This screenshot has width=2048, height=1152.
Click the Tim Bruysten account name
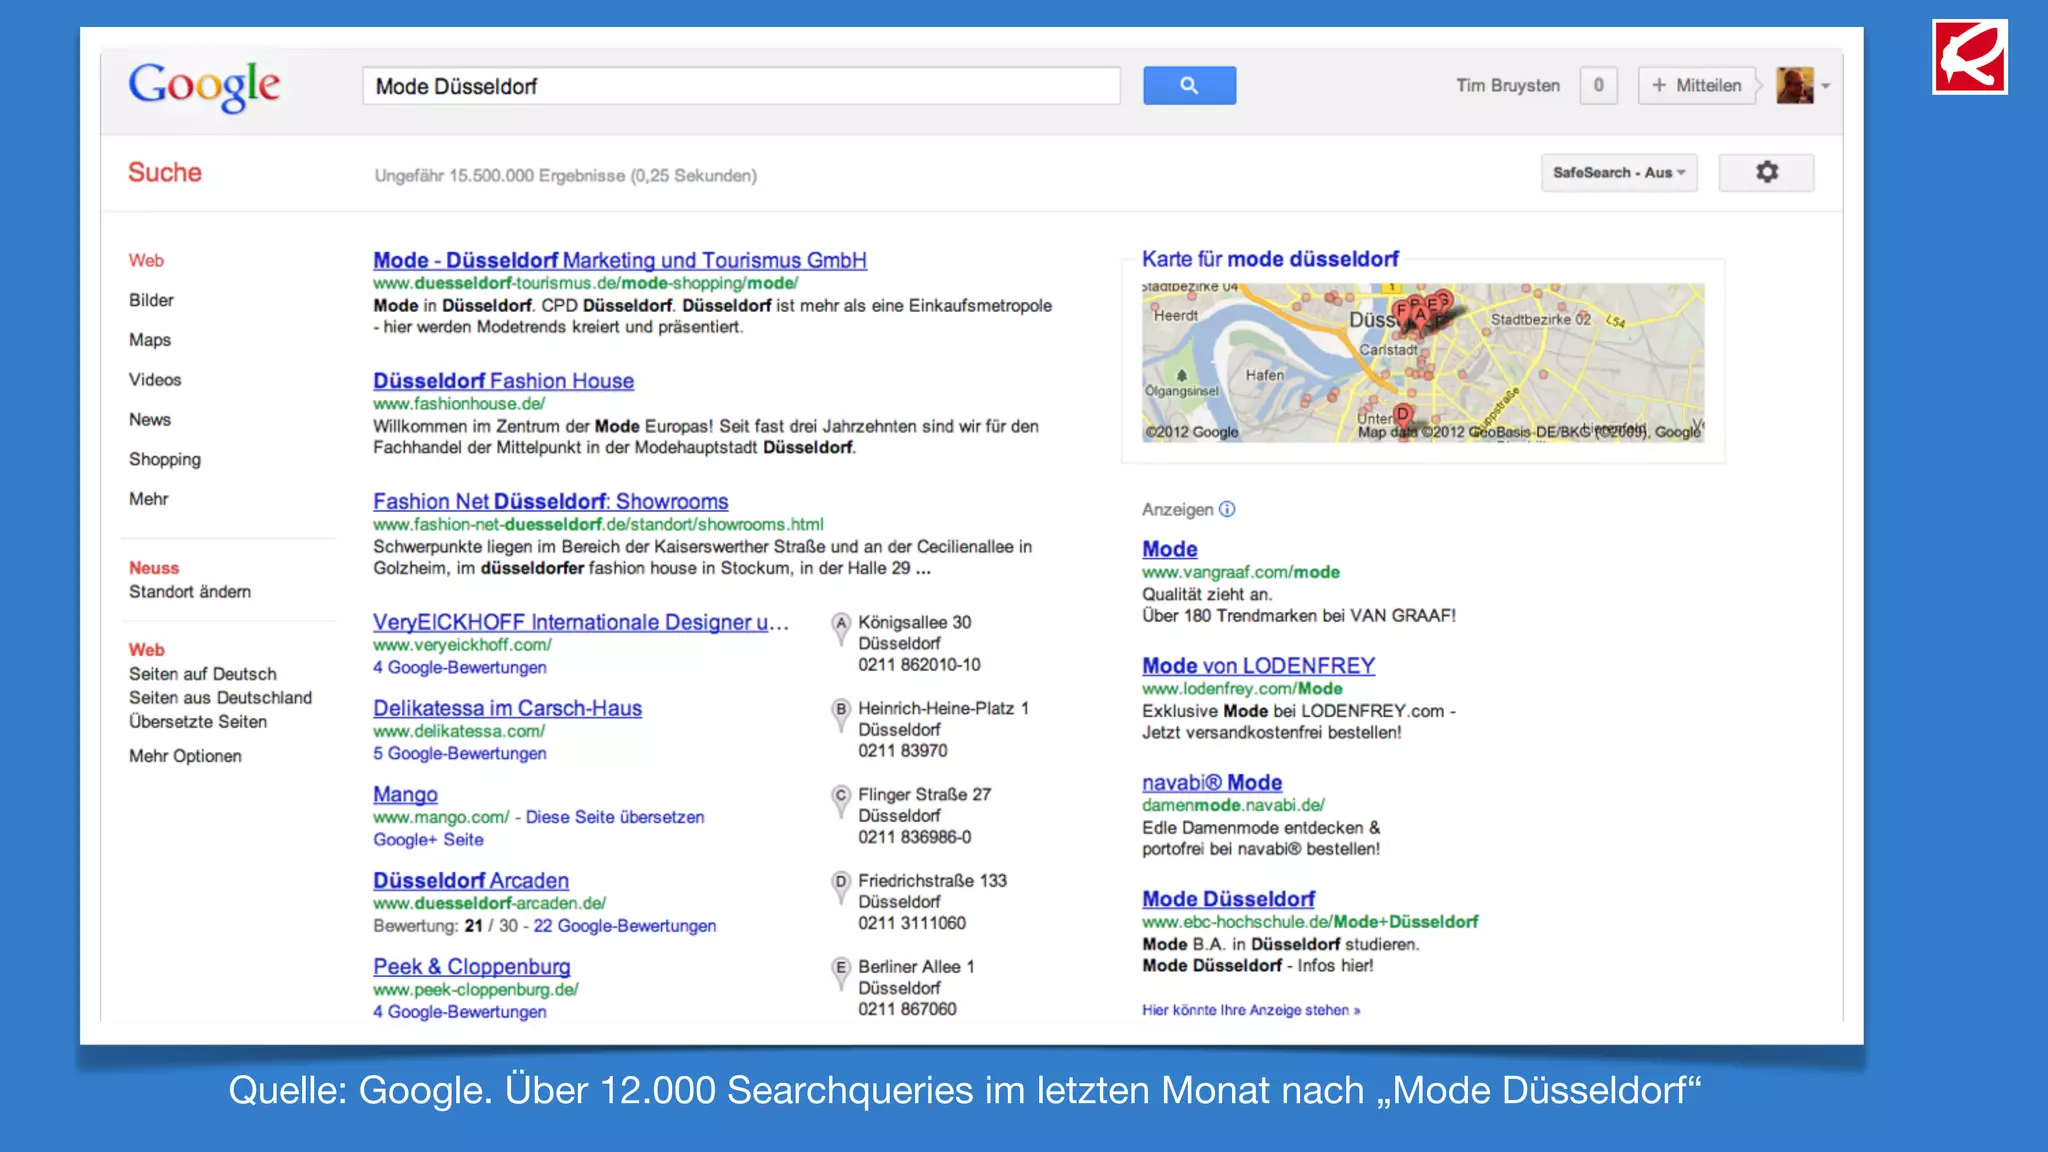(1508, 86)
